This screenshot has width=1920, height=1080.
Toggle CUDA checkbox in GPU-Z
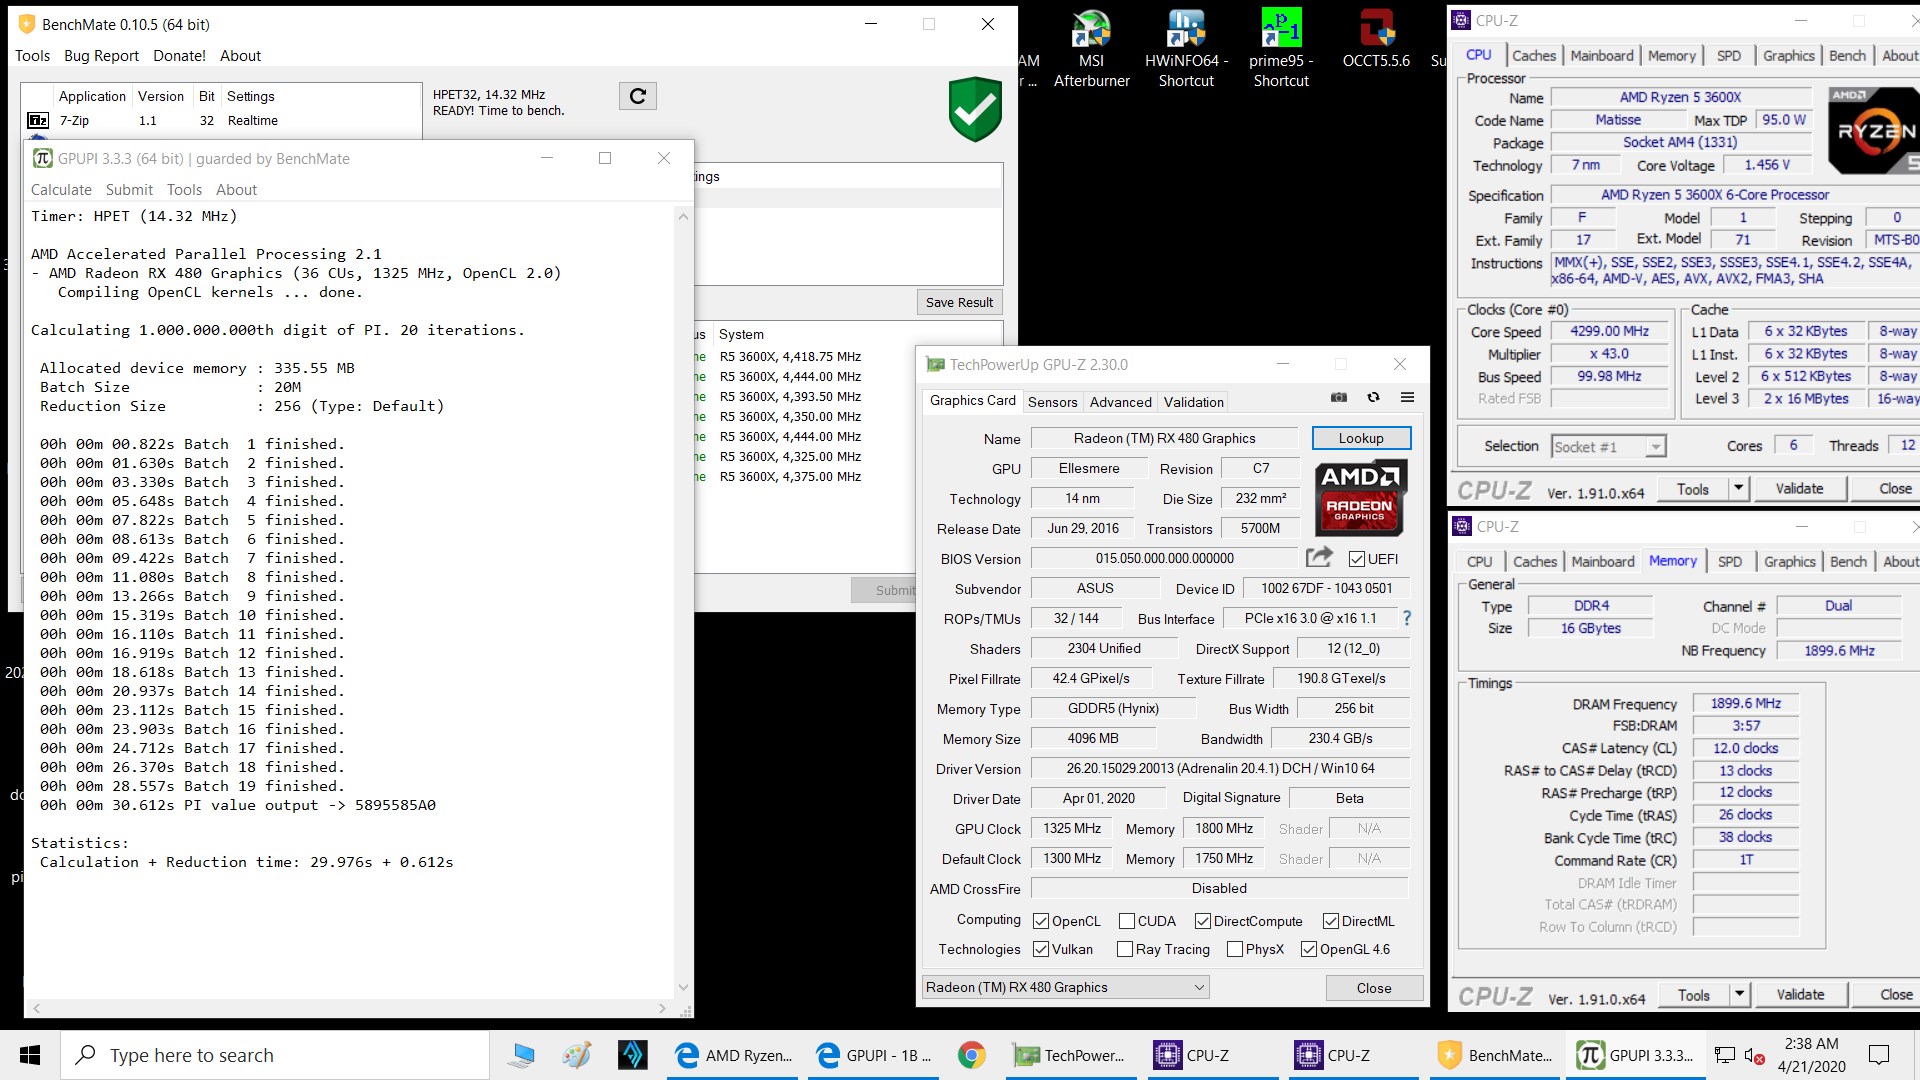(1127, 921)
